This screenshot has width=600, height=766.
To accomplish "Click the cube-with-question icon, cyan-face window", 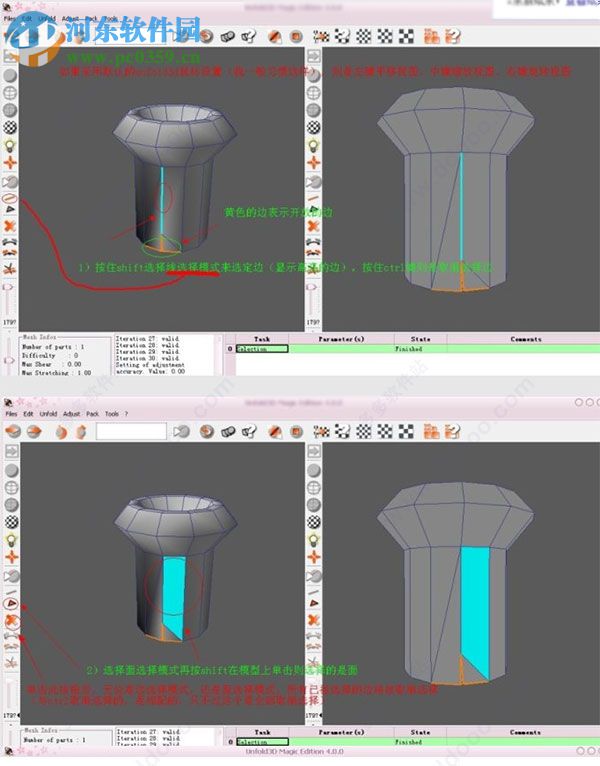I will pos(249,431).
